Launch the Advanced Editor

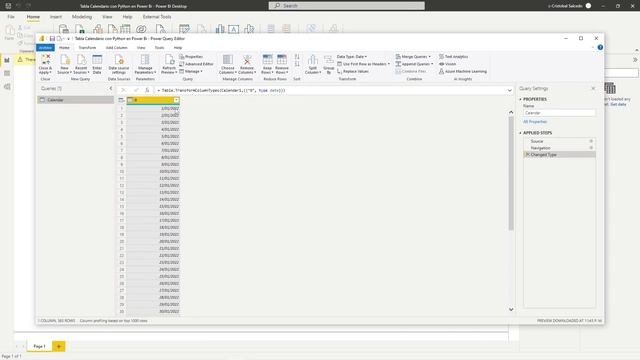click(x=196, y=64)
